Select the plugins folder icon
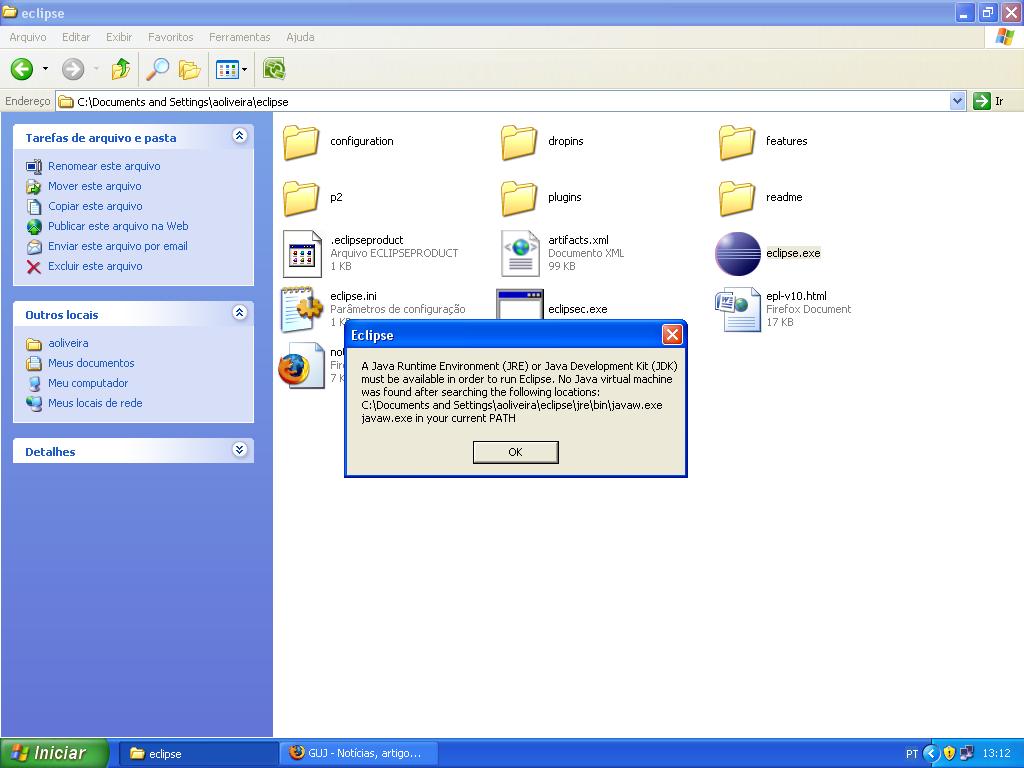 [519, 199]
